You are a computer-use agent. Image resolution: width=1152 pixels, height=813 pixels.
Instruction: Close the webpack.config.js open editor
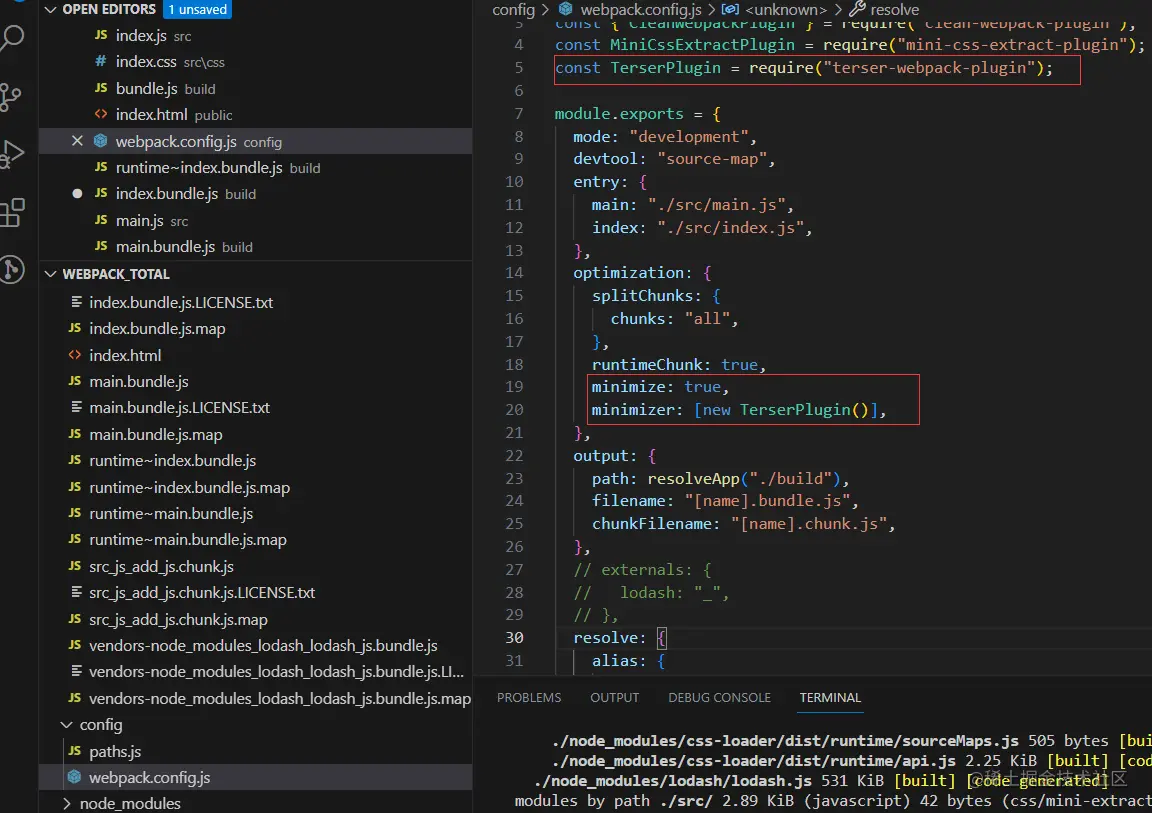click(x=77, y=141)
